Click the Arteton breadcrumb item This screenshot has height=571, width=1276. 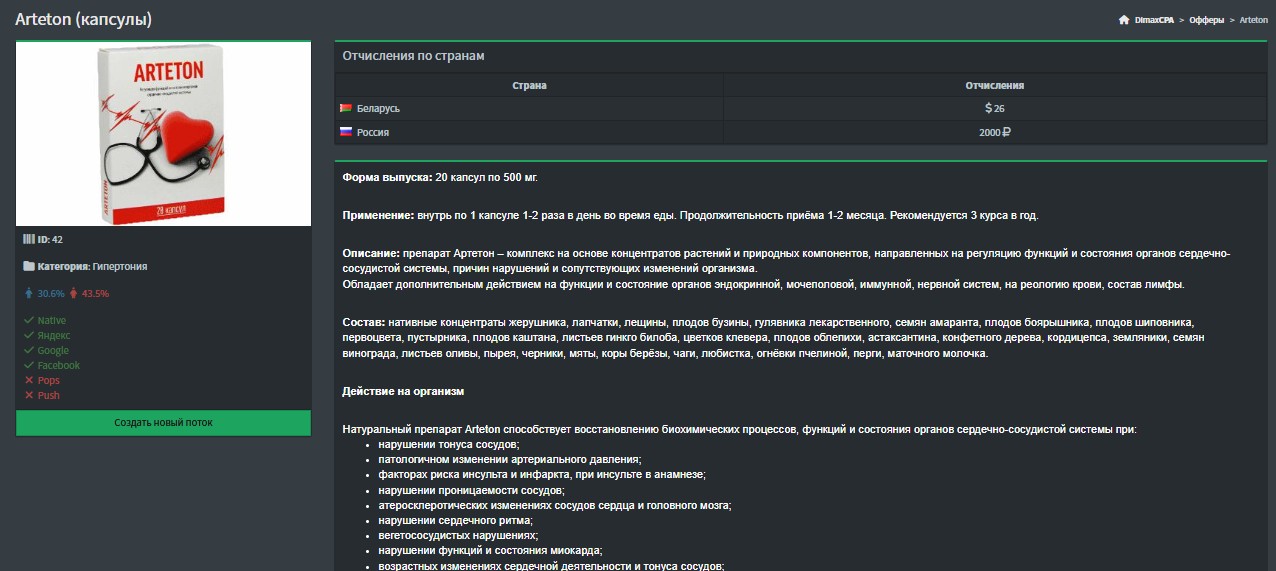(x=1254, y=20)
